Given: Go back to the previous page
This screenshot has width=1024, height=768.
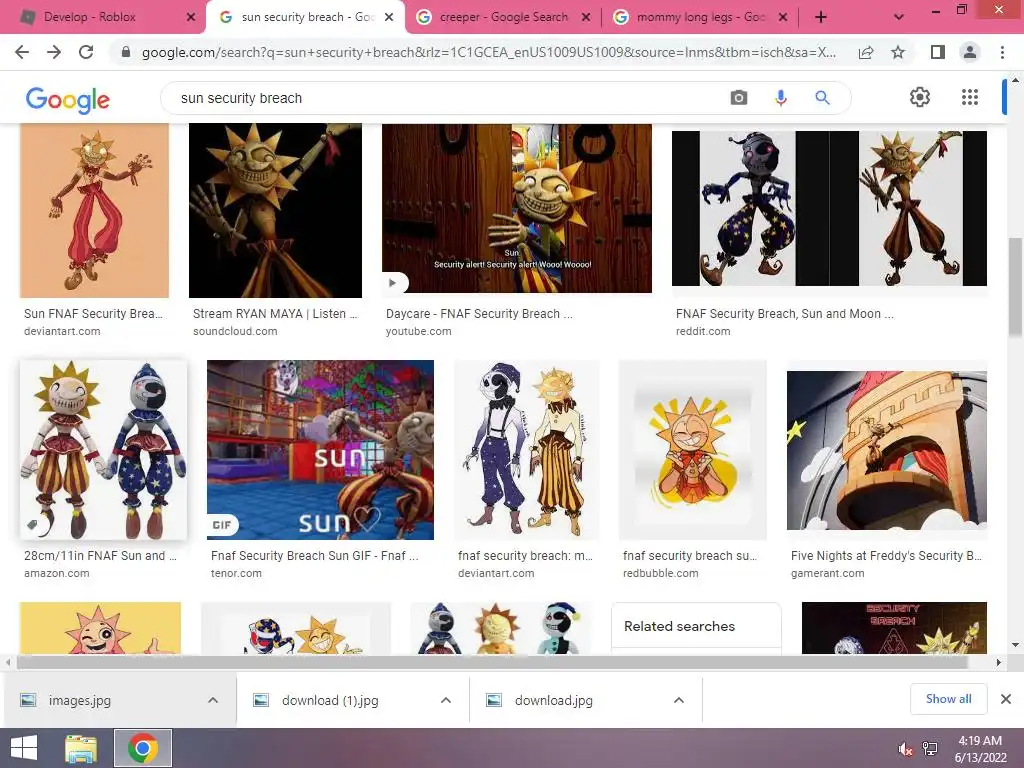Looking at the screenshot, I should (22, 52).
